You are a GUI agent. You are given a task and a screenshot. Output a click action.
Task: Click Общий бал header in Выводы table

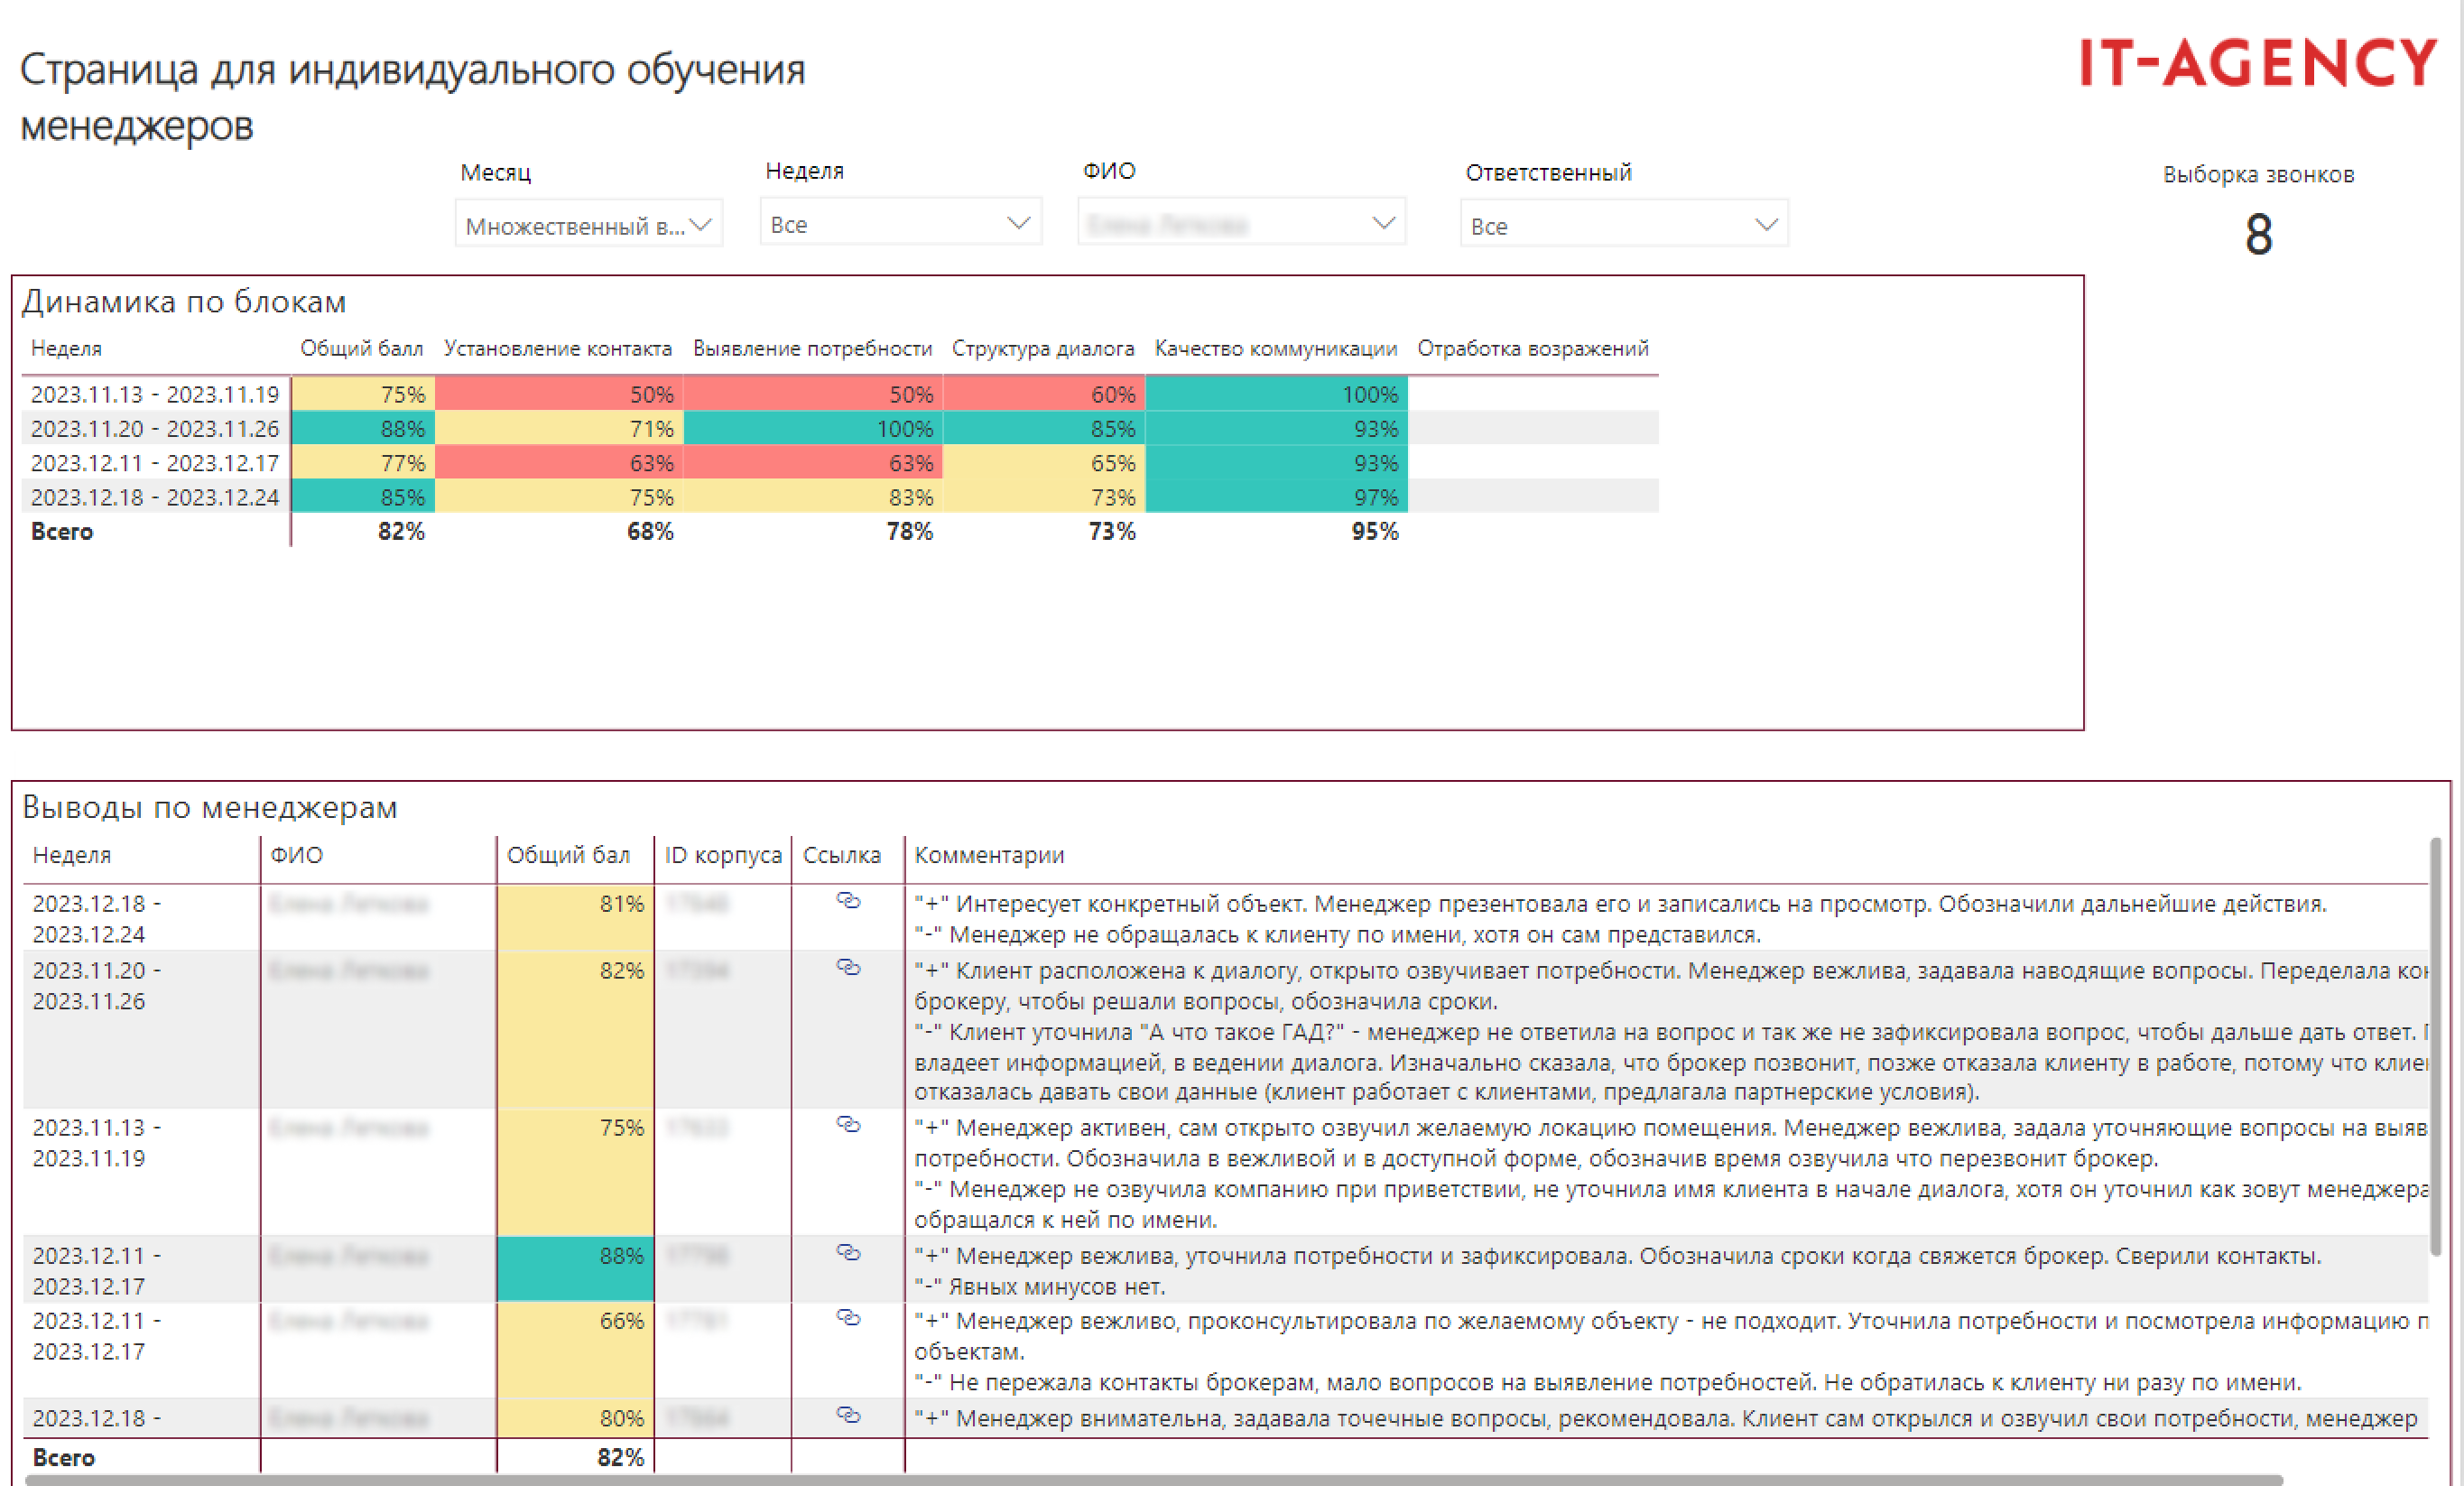568,855
